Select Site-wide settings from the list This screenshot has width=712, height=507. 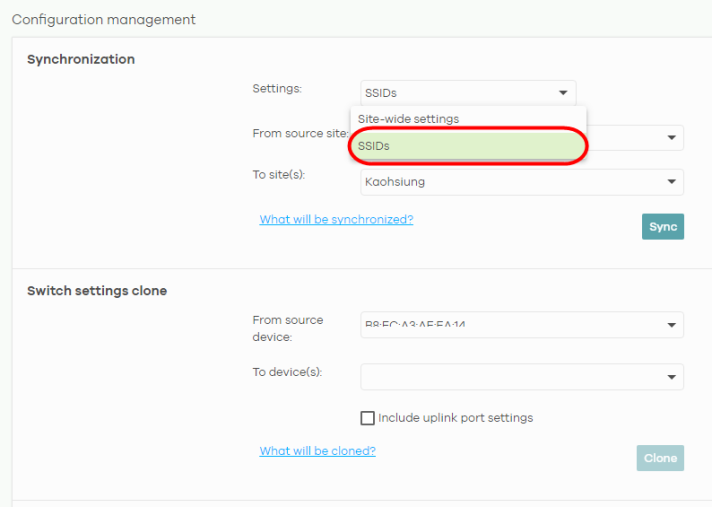408,119
